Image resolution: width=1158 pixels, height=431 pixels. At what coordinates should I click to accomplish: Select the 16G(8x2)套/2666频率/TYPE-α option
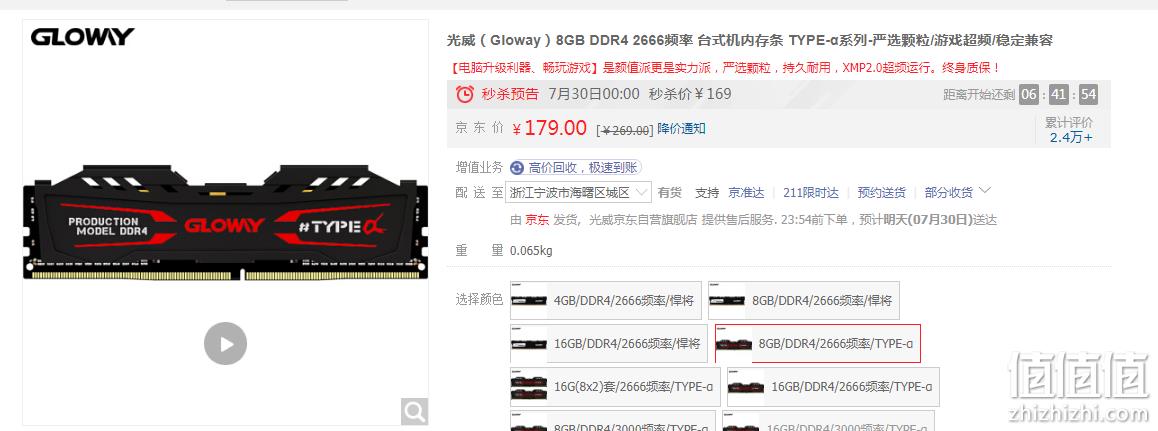[614, 387]
